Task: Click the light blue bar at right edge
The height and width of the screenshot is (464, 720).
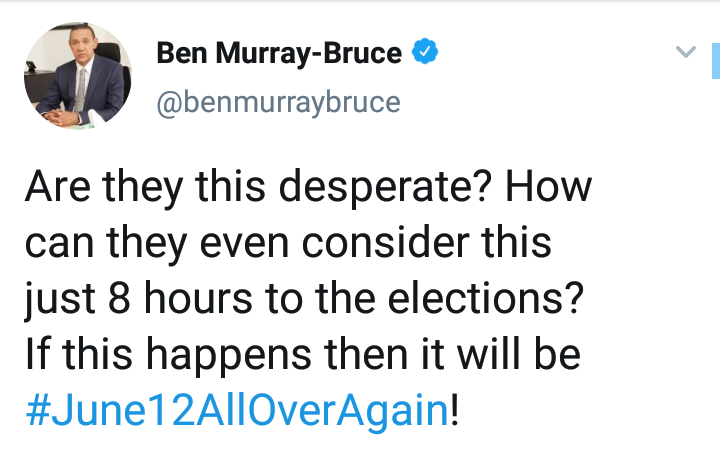Action: [715, 62]
